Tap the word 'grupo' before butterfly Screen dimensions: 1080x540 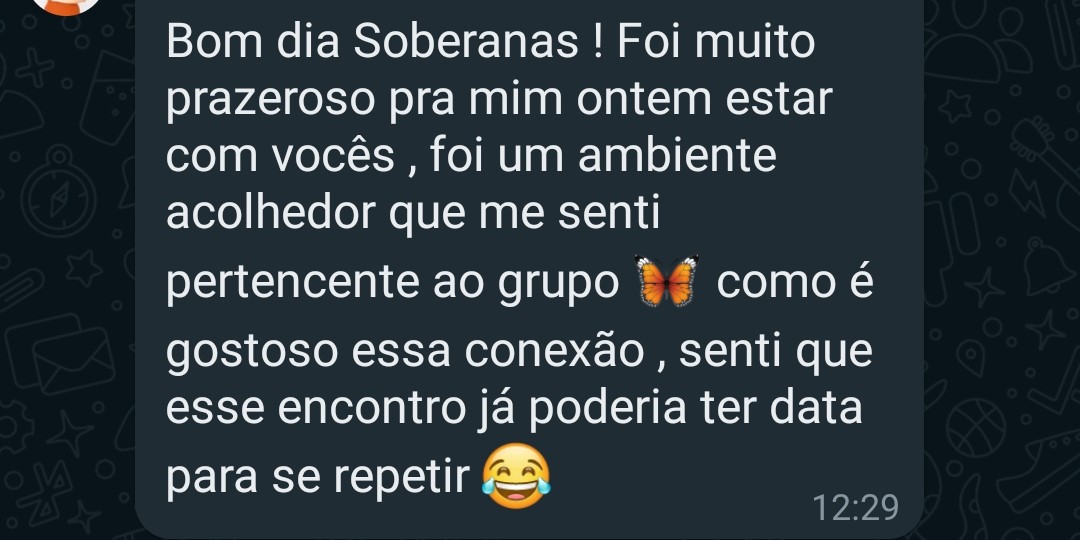[x=559, y=284]
